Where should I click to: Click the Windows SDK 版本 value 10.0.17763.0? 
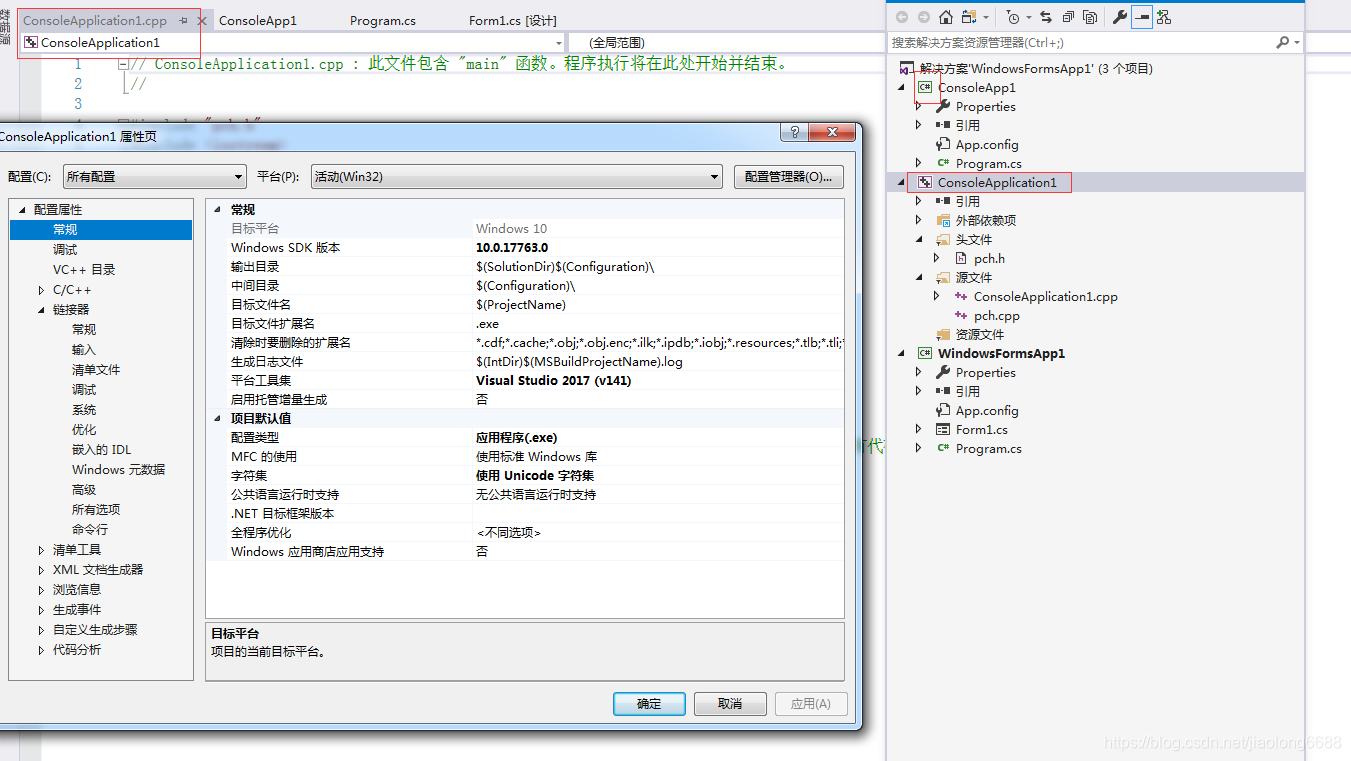512,247
